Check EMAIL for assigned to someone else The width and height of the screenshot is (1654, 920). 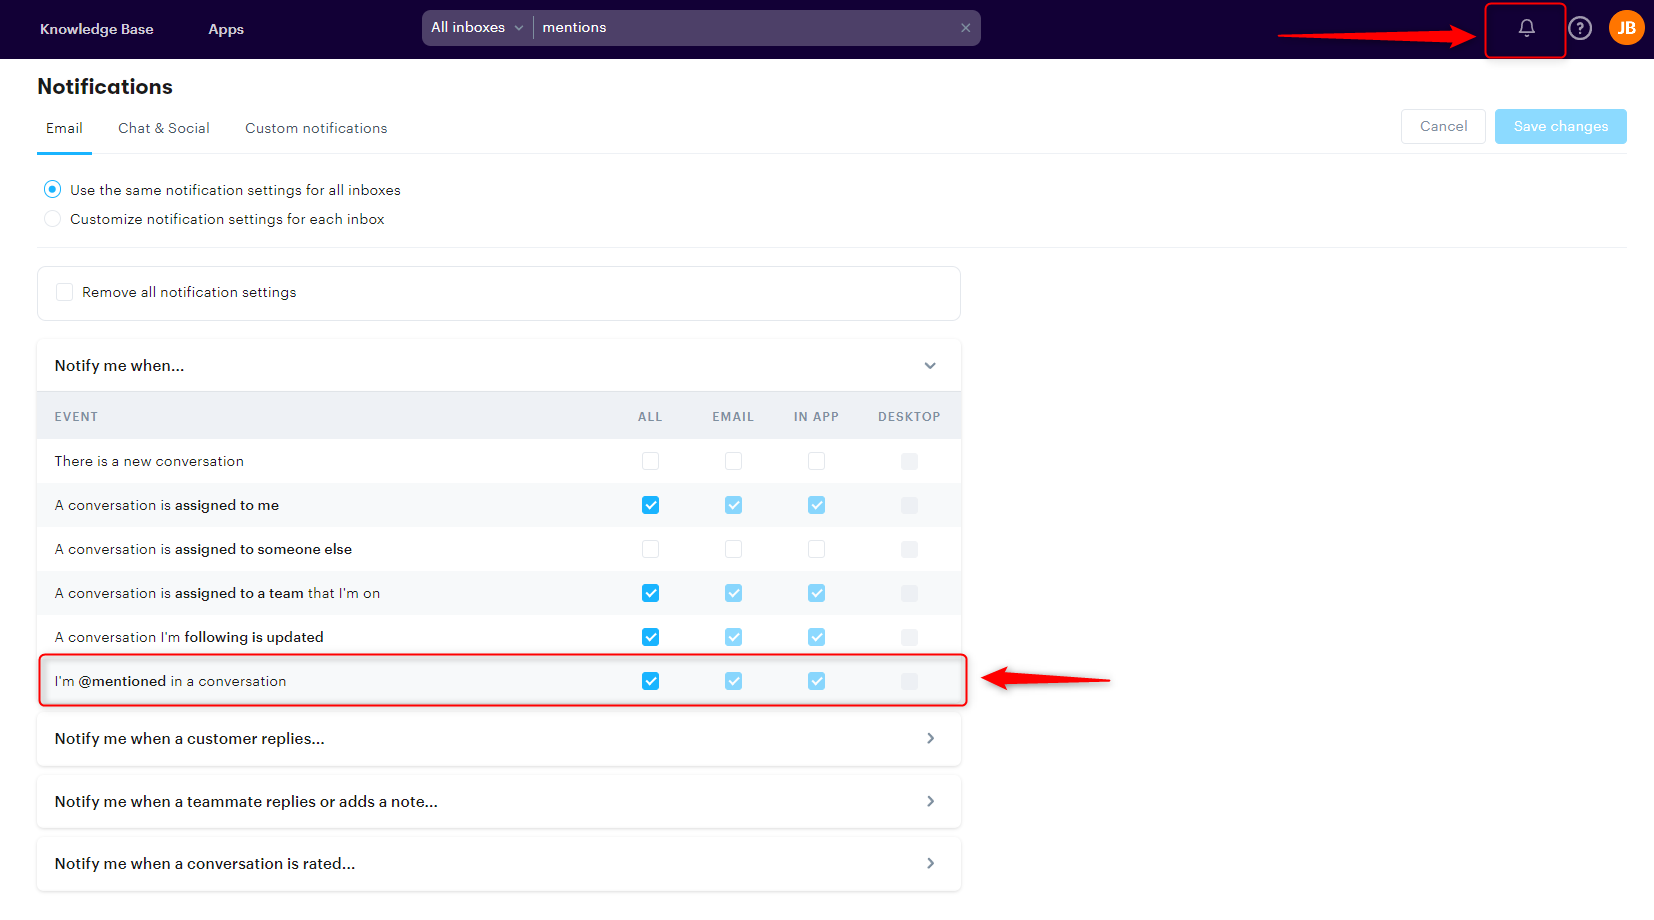(733, 549)
